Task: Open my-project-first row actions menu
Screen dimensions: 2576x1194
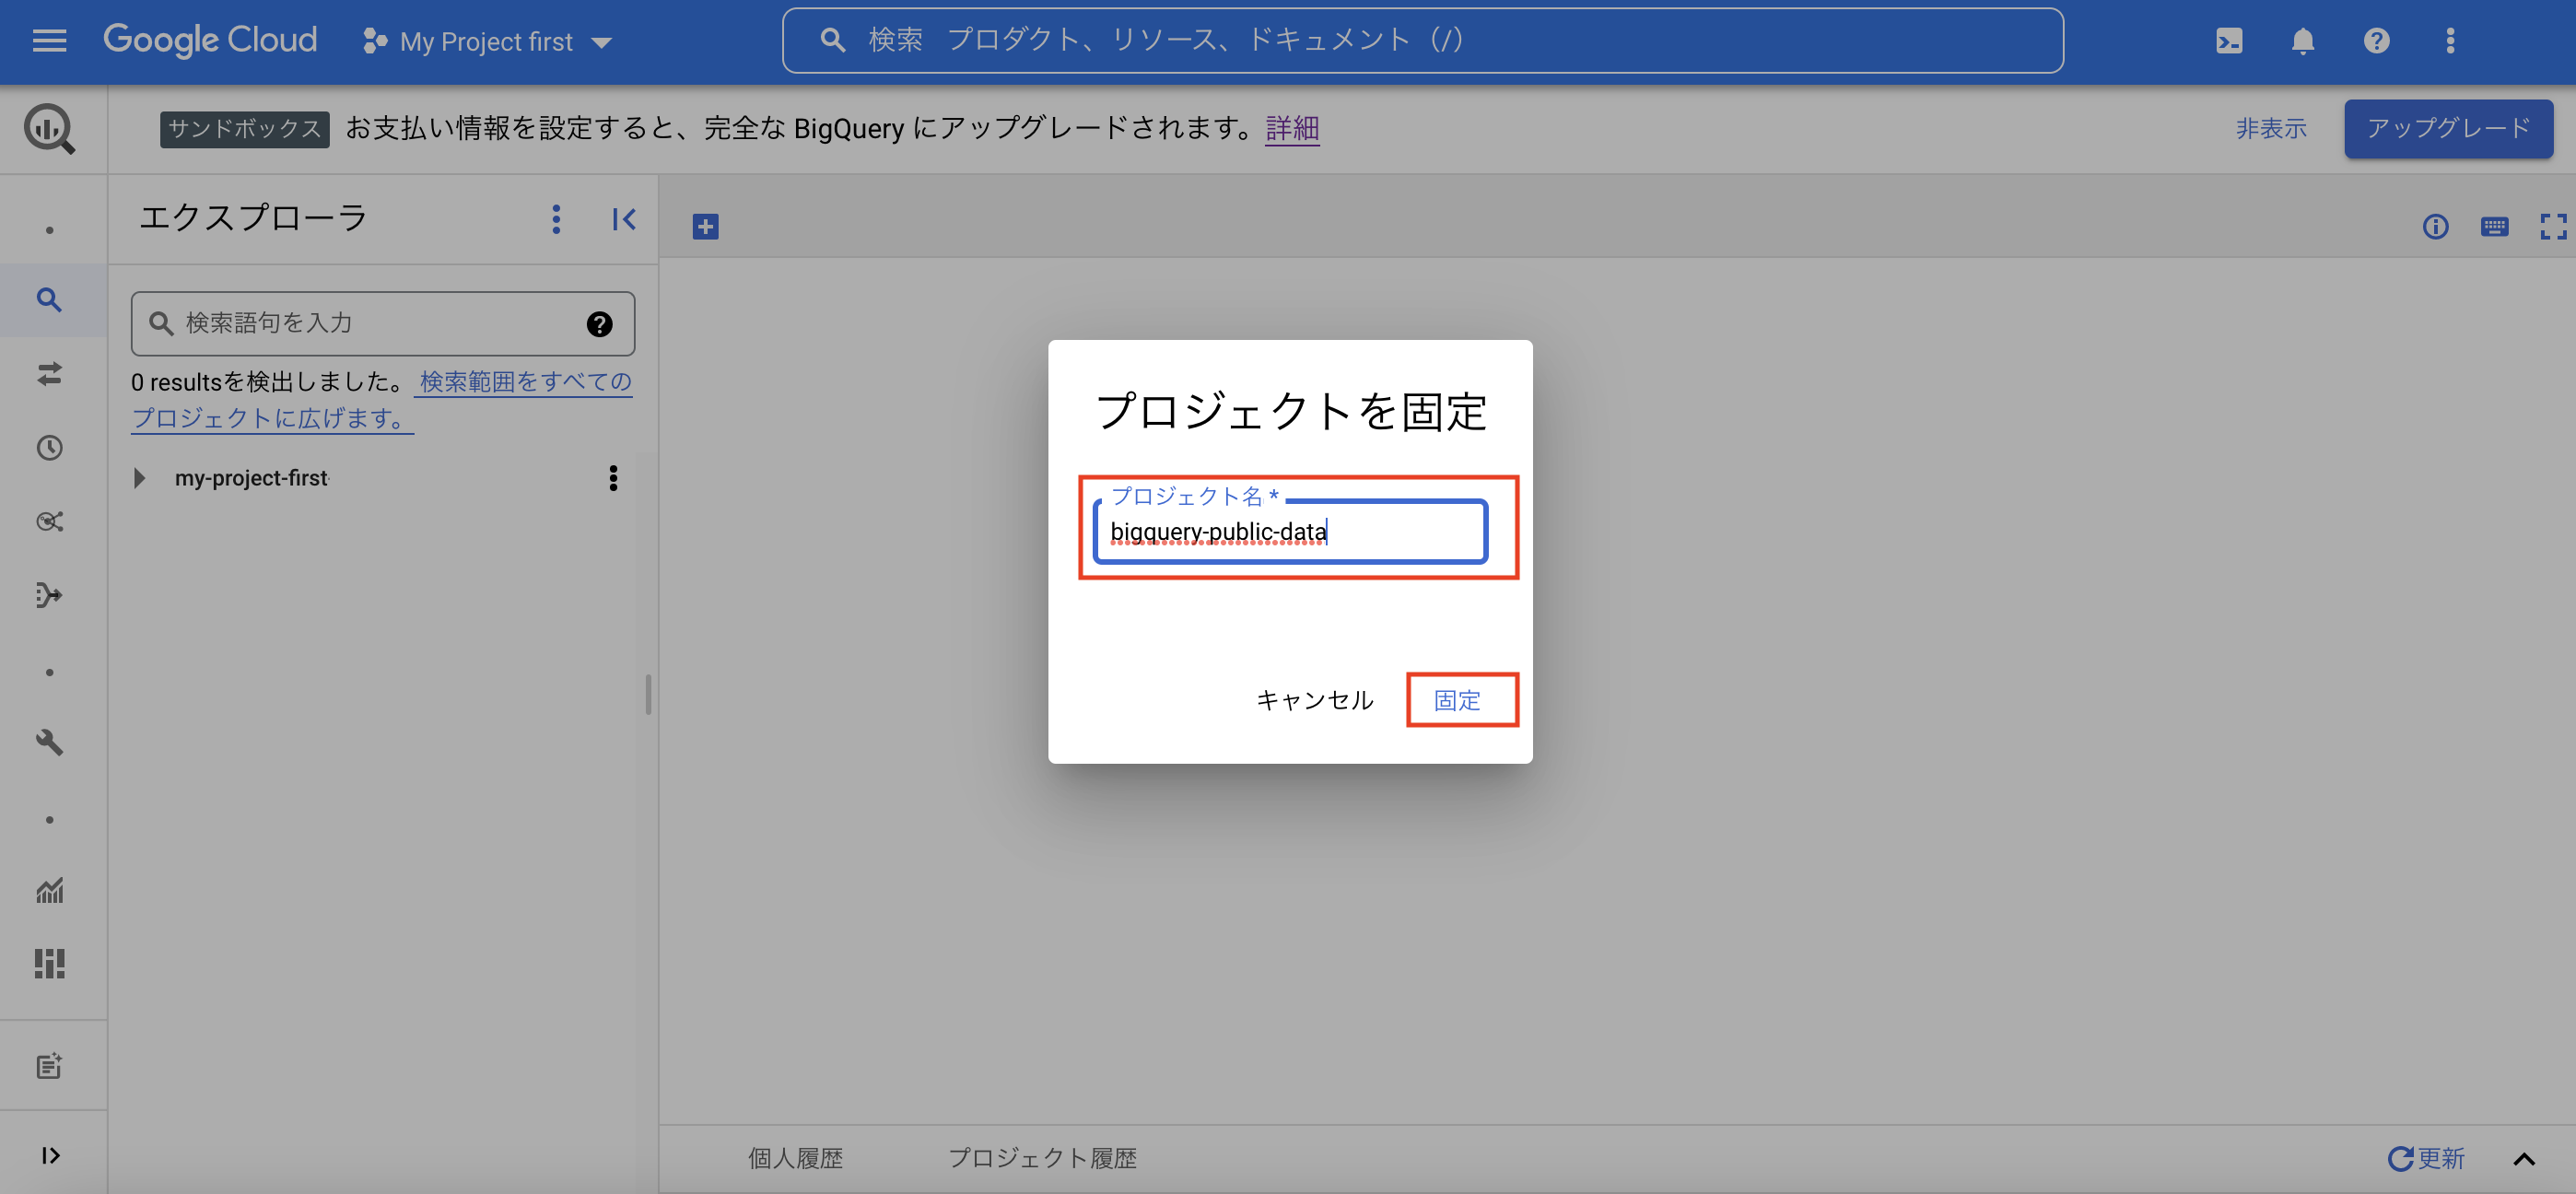Action: pos(613,478)
